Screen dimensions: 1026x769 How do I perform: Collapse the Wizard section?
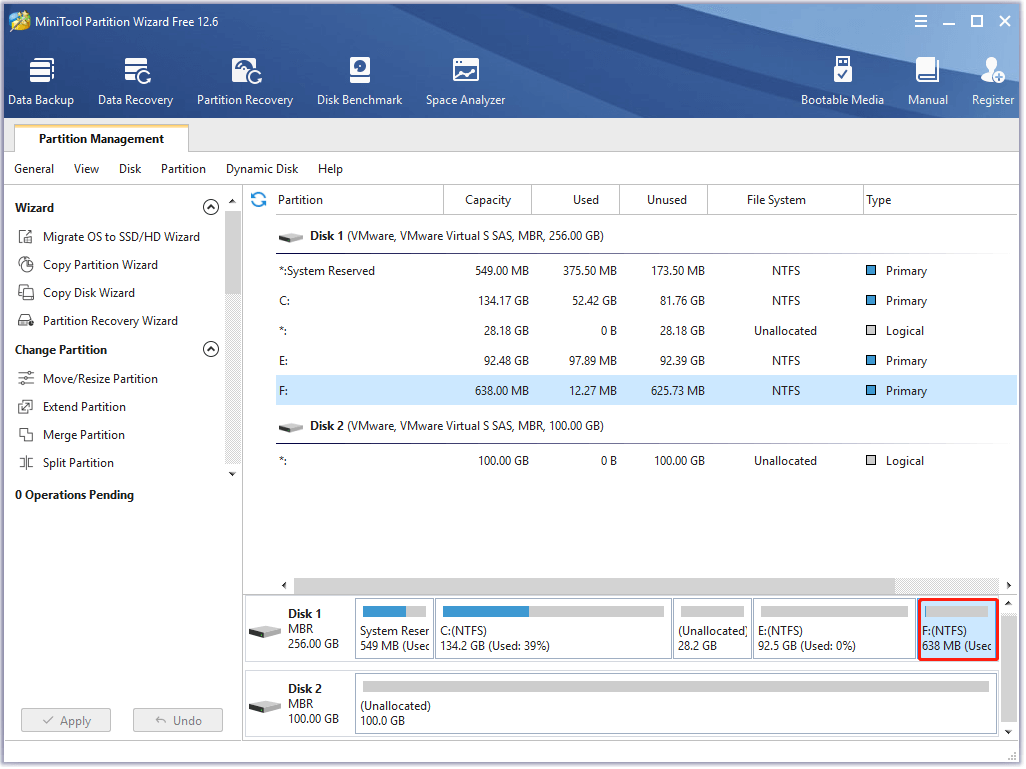(211, 207)
